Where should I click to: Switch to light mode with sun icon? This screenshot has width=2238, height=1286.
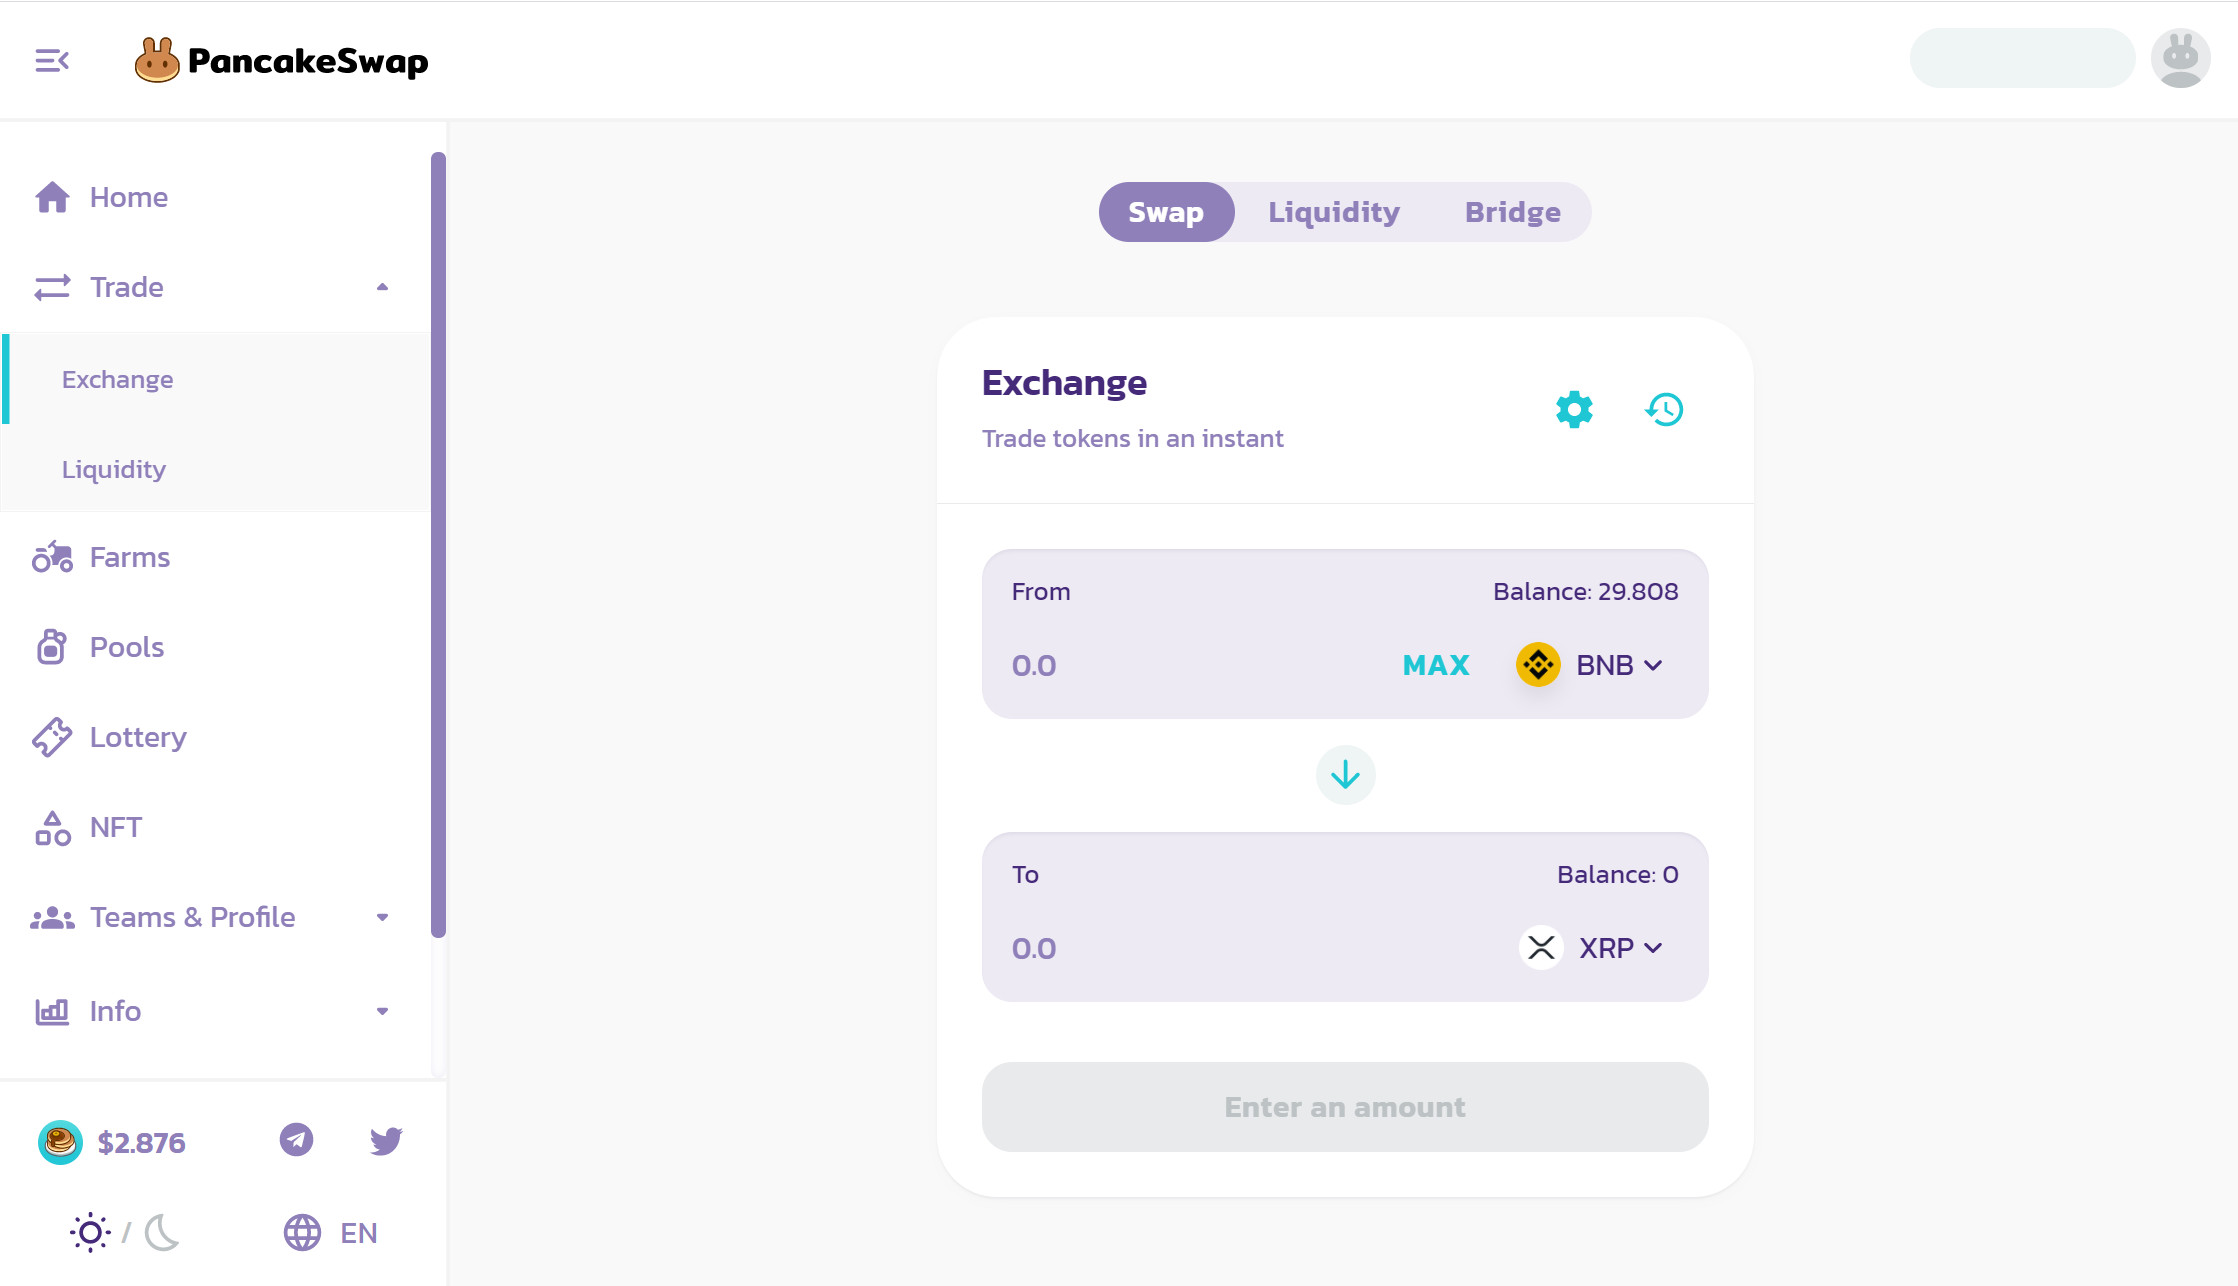tap(90, 1232)
